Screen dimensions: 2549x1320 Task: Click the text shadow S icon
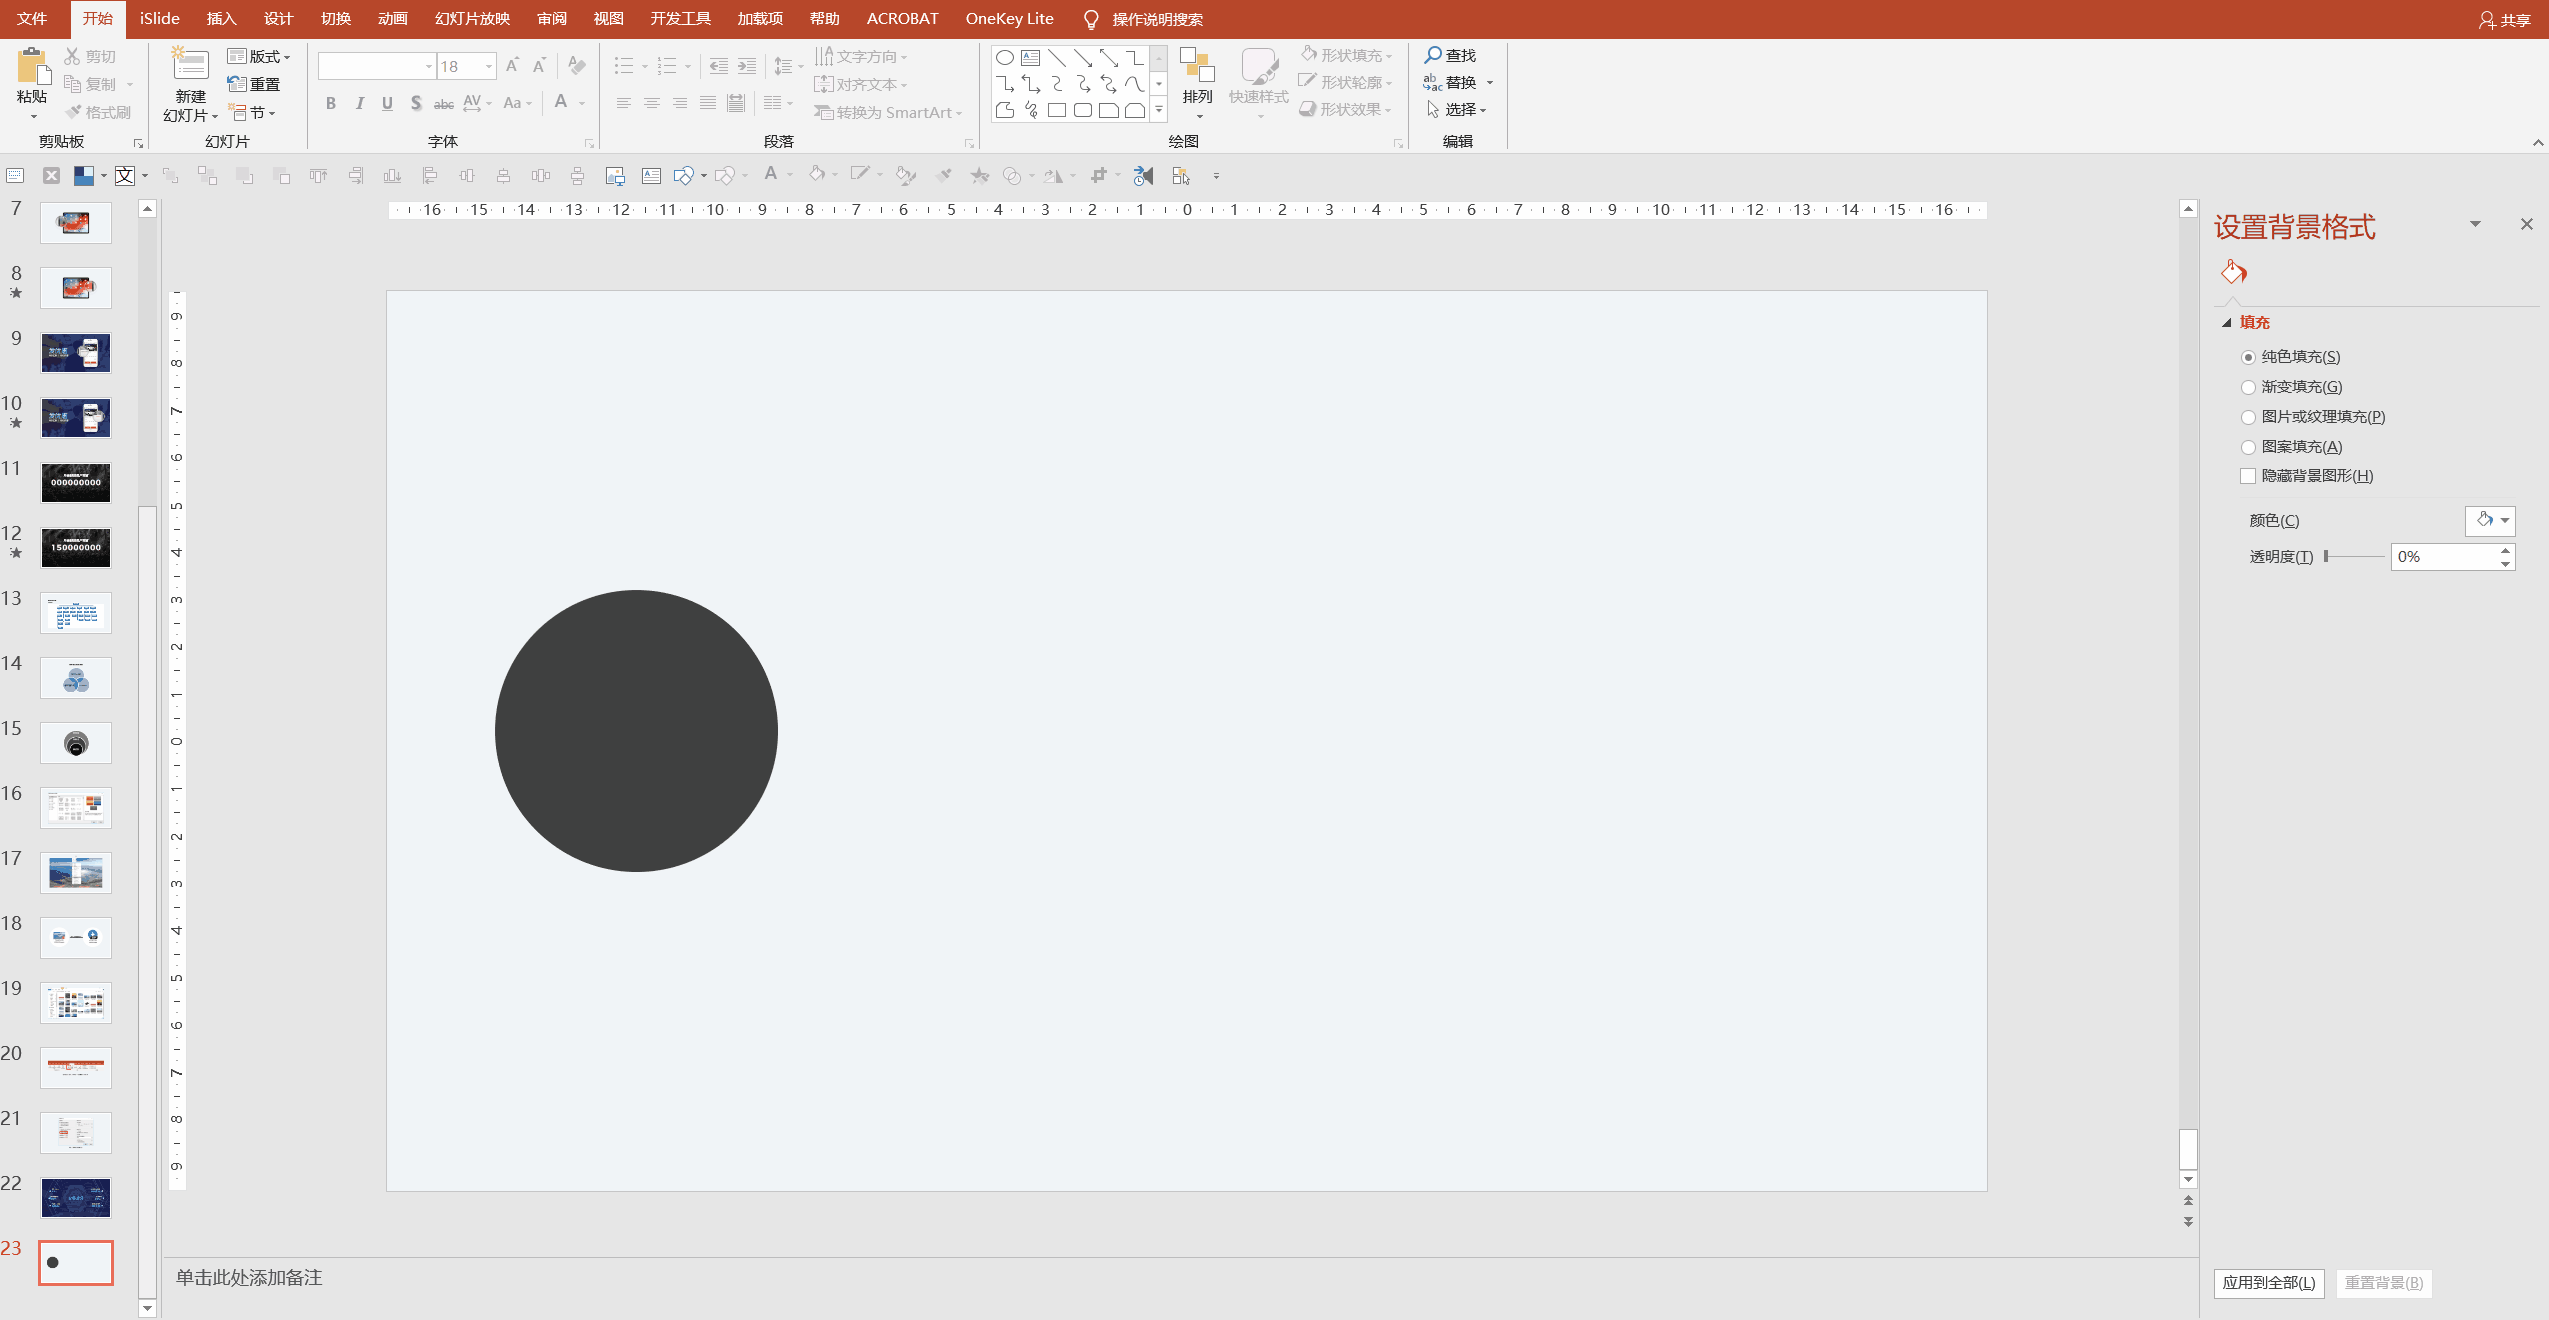pos(415,103)
